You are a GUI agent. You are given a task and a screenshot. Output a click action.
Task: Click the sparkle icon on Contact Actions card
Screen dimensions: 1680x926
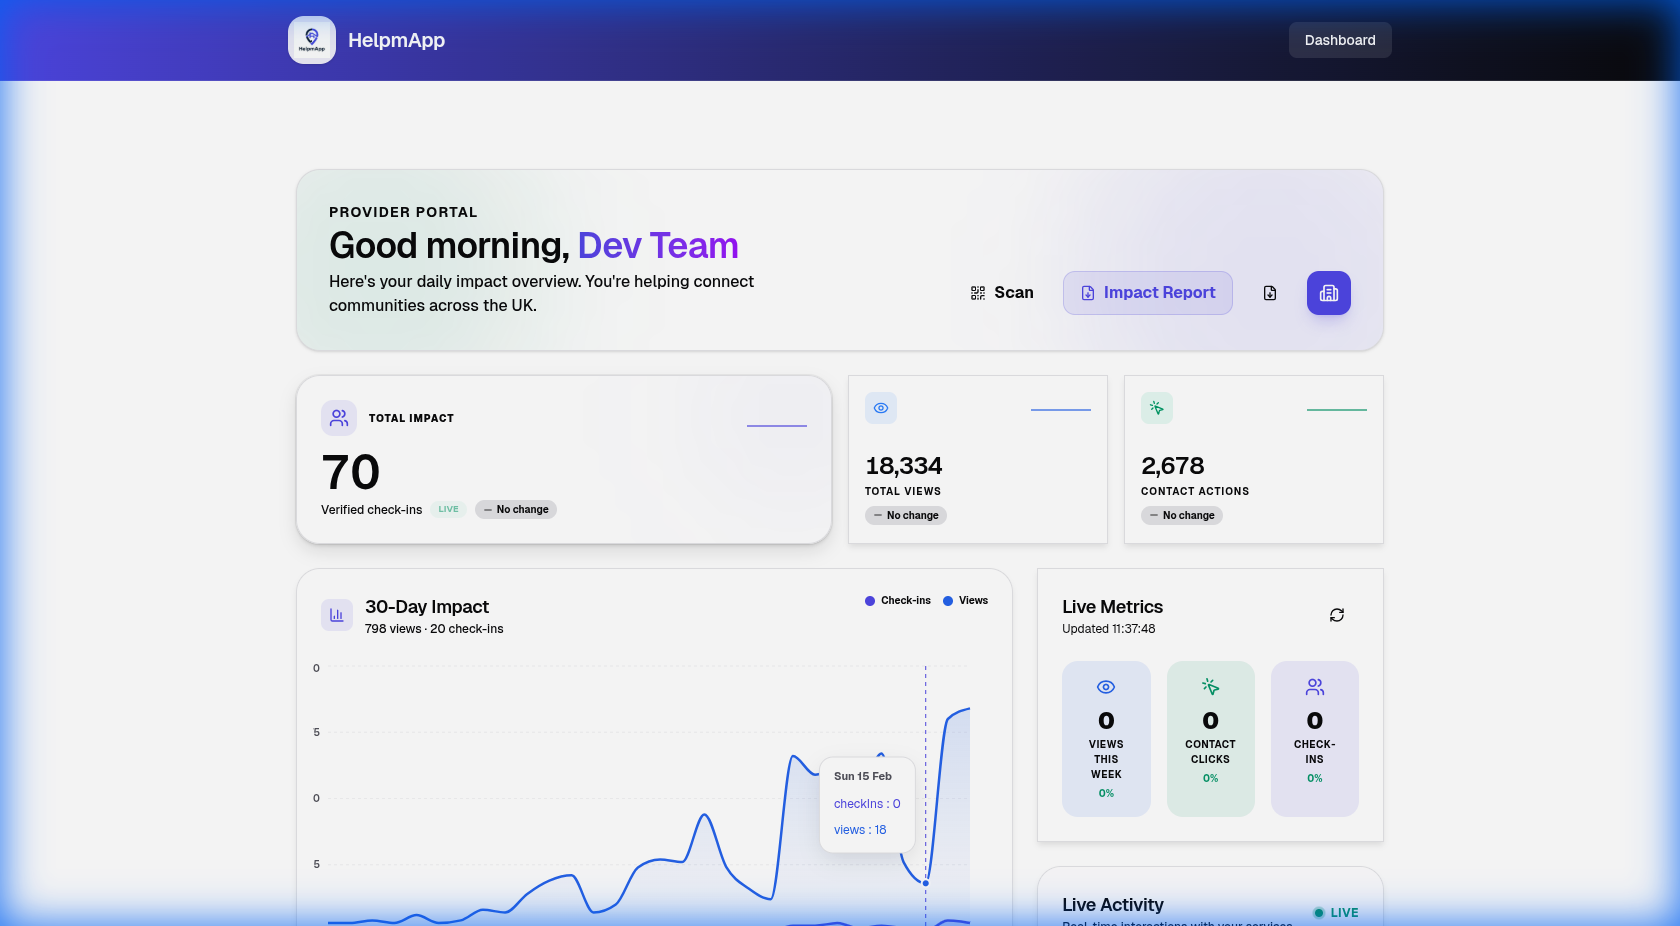[x=1156, y=408]
